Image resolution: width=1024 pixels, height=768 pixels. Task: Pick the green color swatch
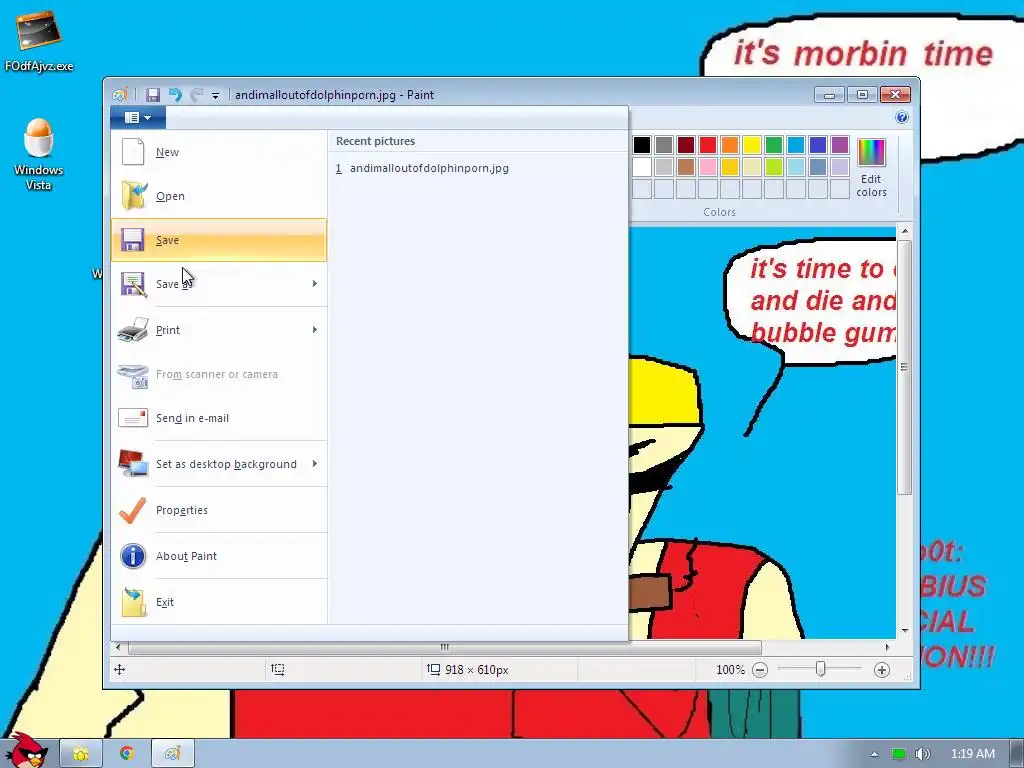pos(774,145)
